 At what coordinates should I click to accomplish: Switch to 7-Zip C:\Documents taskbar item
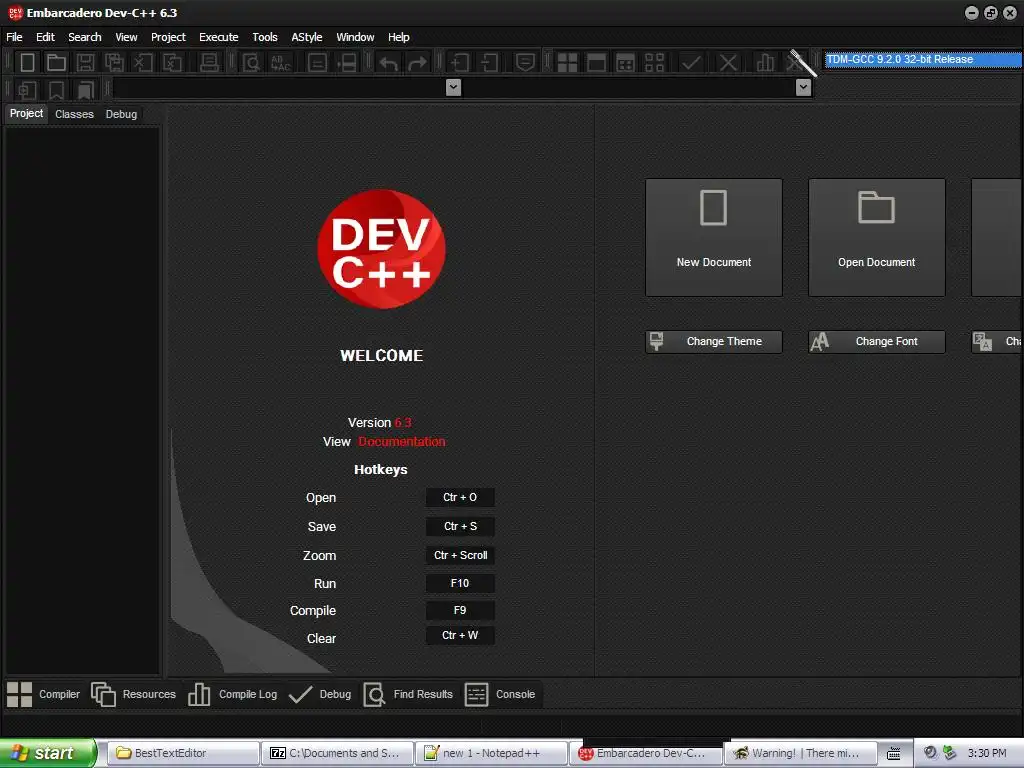click(337, 754)
